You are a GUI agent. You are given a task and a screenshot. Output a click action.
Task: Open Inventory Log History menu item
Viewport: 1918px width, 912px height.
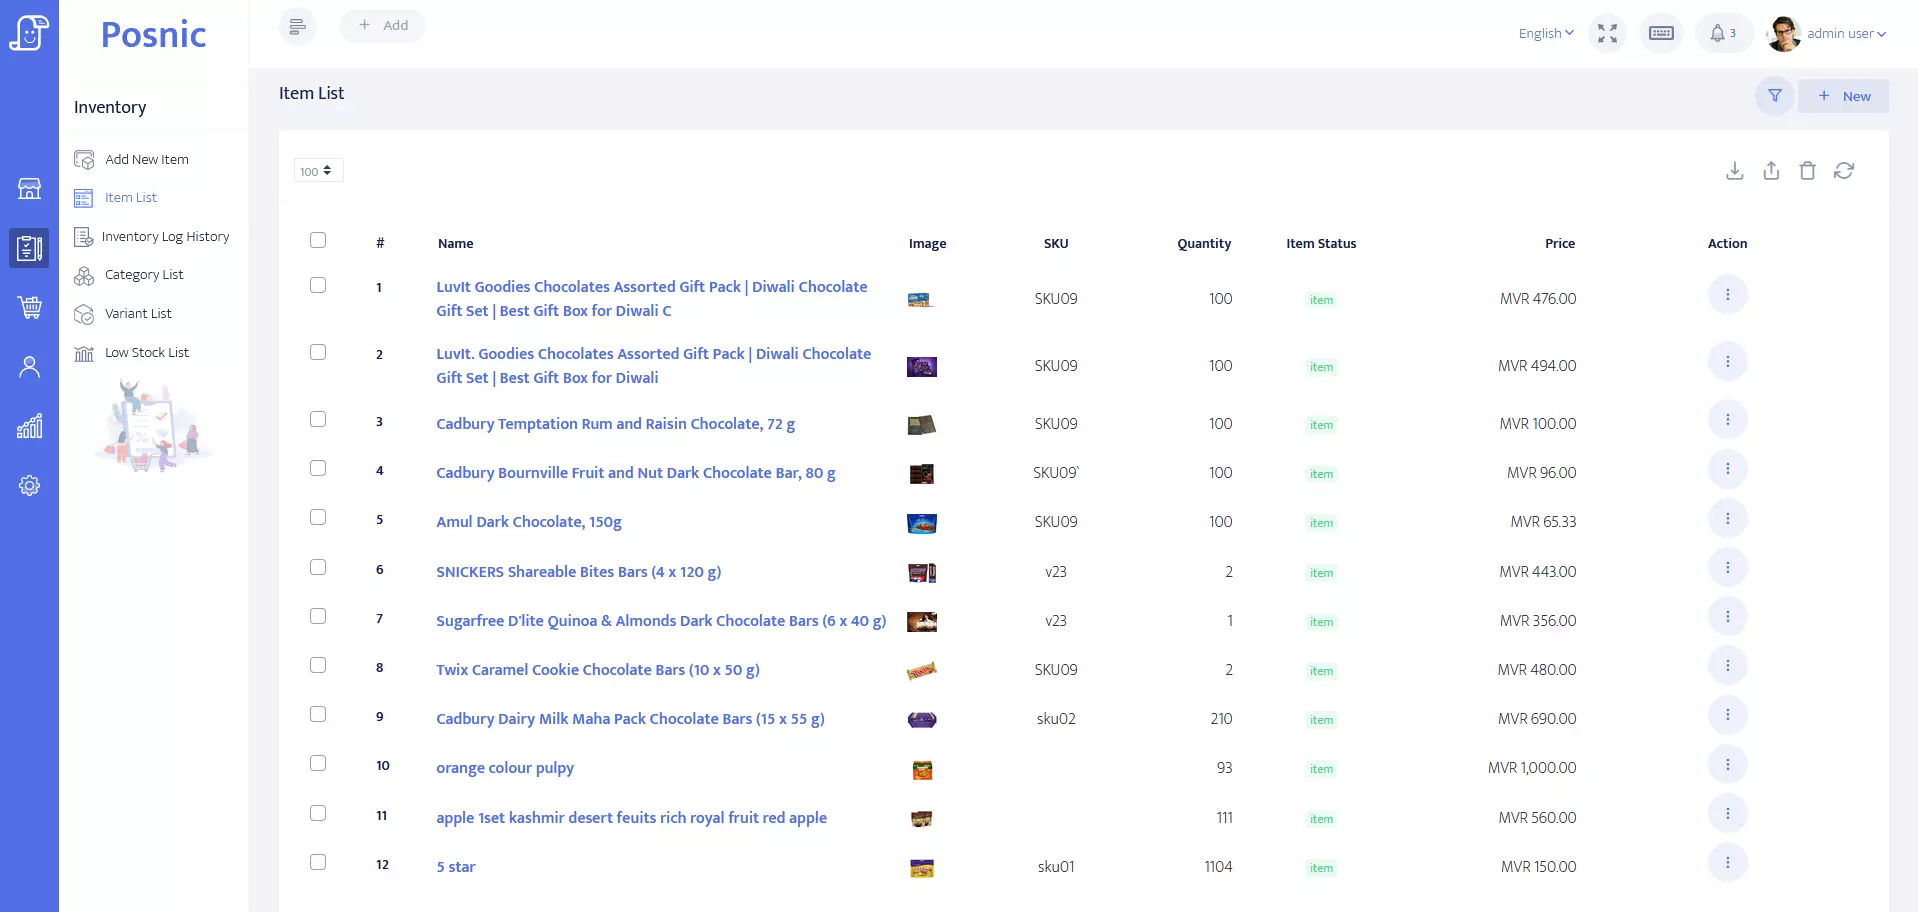pyautogui.click(x=165, y=237)
